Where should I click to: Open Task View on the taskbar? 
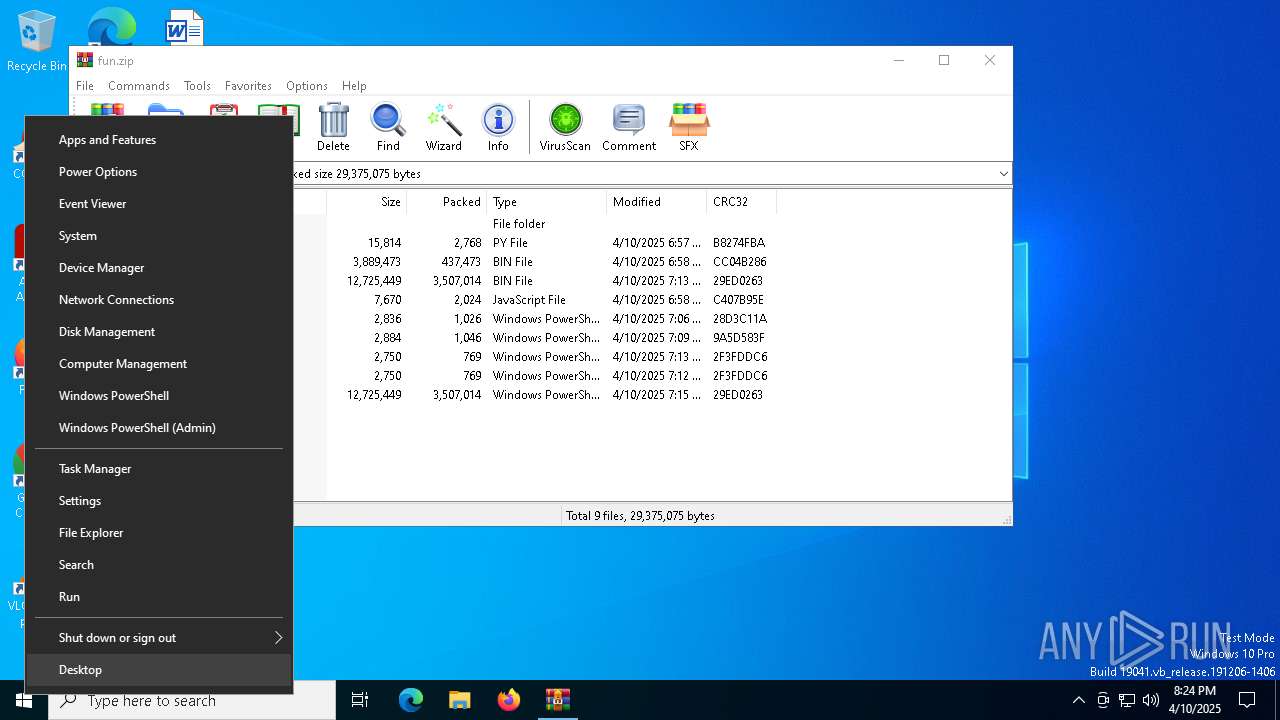pyautogui.click(x=360, y=700)
